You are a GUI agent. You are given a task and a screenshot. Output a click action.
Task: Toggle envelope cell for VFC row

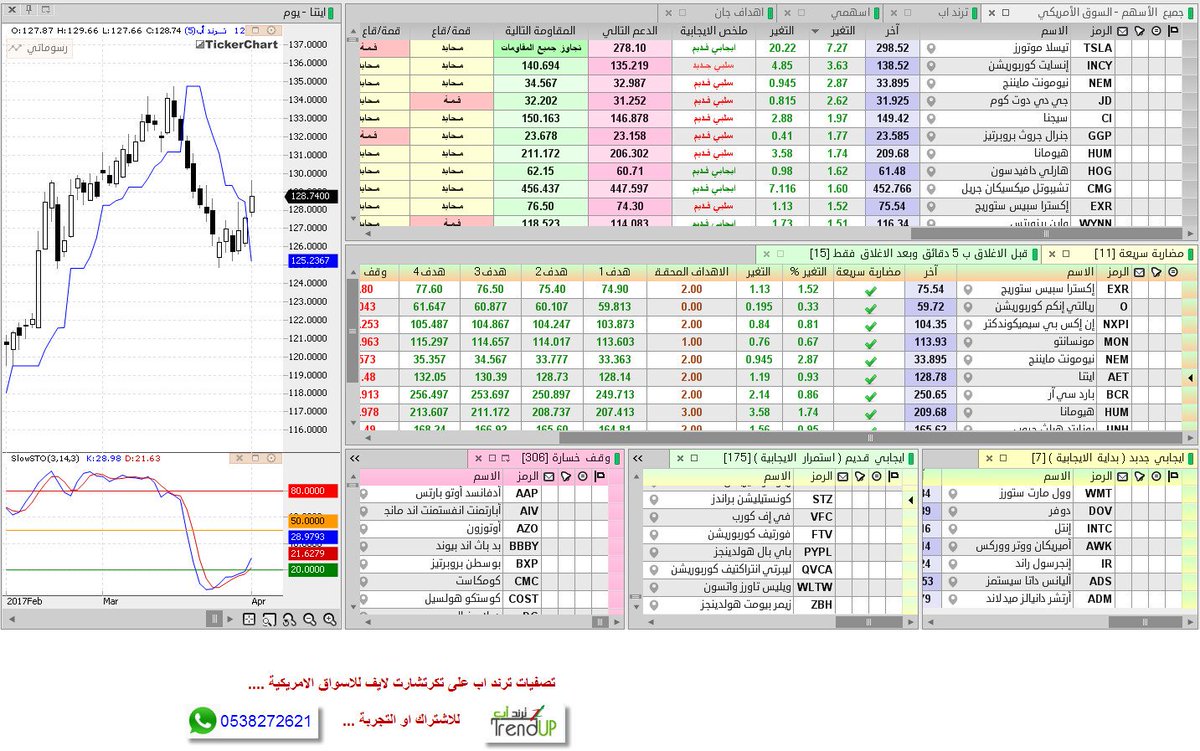[x=843, y=517]
